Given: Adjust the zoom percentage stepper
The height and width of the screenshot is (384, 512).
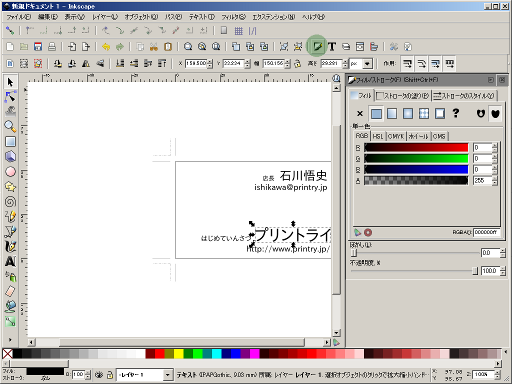Looking at the screenshot, I should click(497, 375).
